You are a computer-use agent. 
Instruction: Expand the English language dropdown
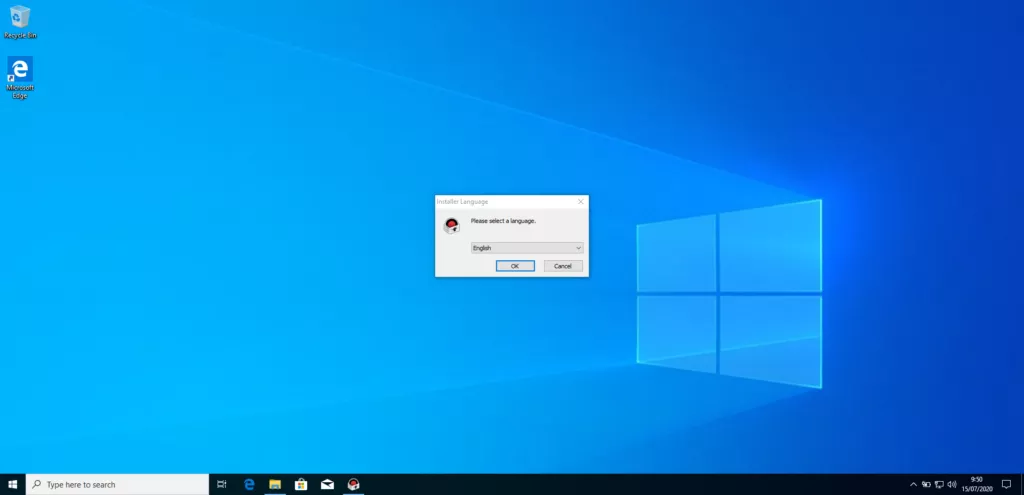click(527, 248)
